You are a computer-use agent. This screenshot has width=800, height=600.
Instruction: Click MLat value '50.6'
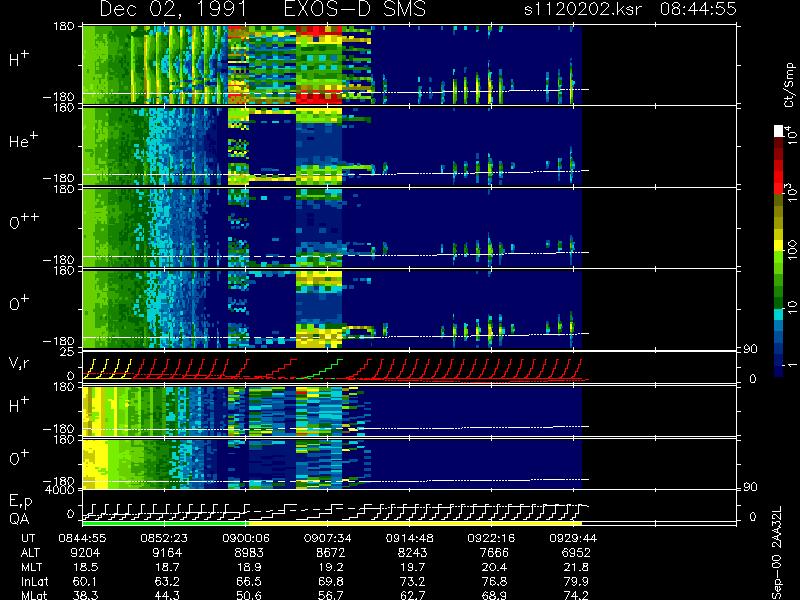click(249, 595)
